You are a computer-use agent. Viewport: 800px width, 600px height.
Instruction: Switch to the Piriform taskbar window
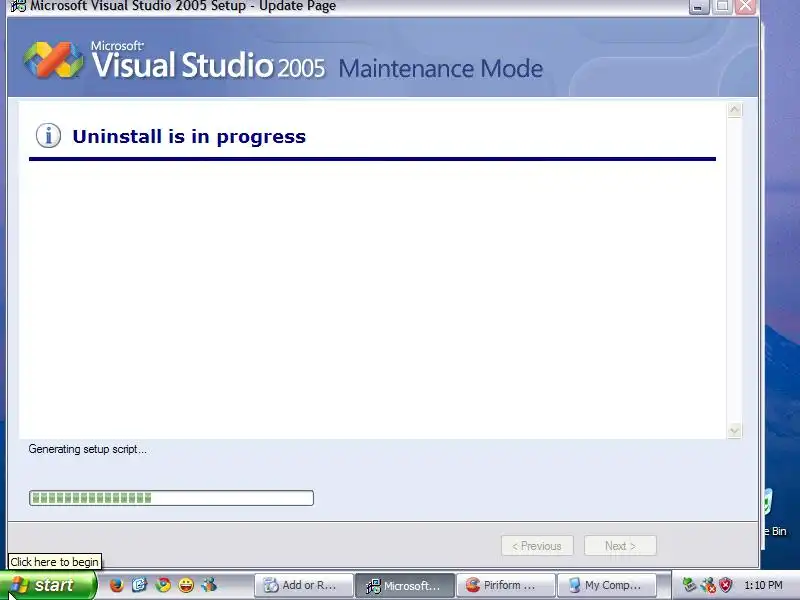click(x=506, y=585)
